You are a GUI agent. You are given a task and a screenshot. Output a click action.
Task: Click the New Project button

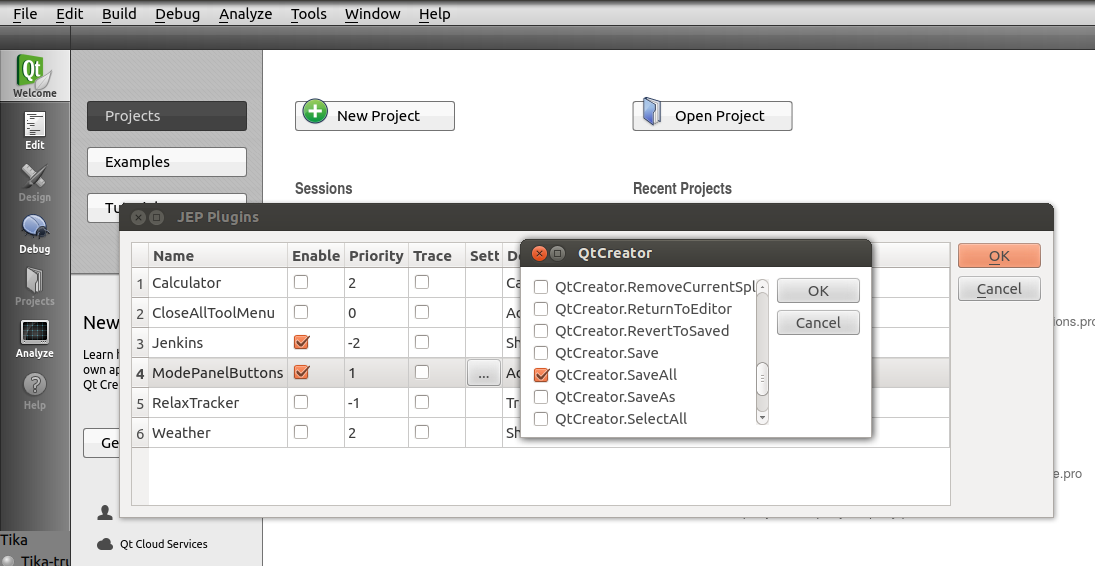375,116
